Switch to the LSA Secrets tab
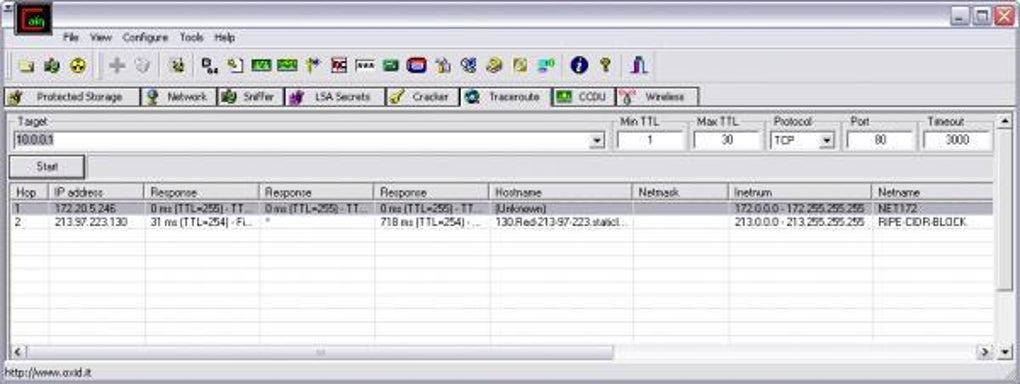 (334, 97)
